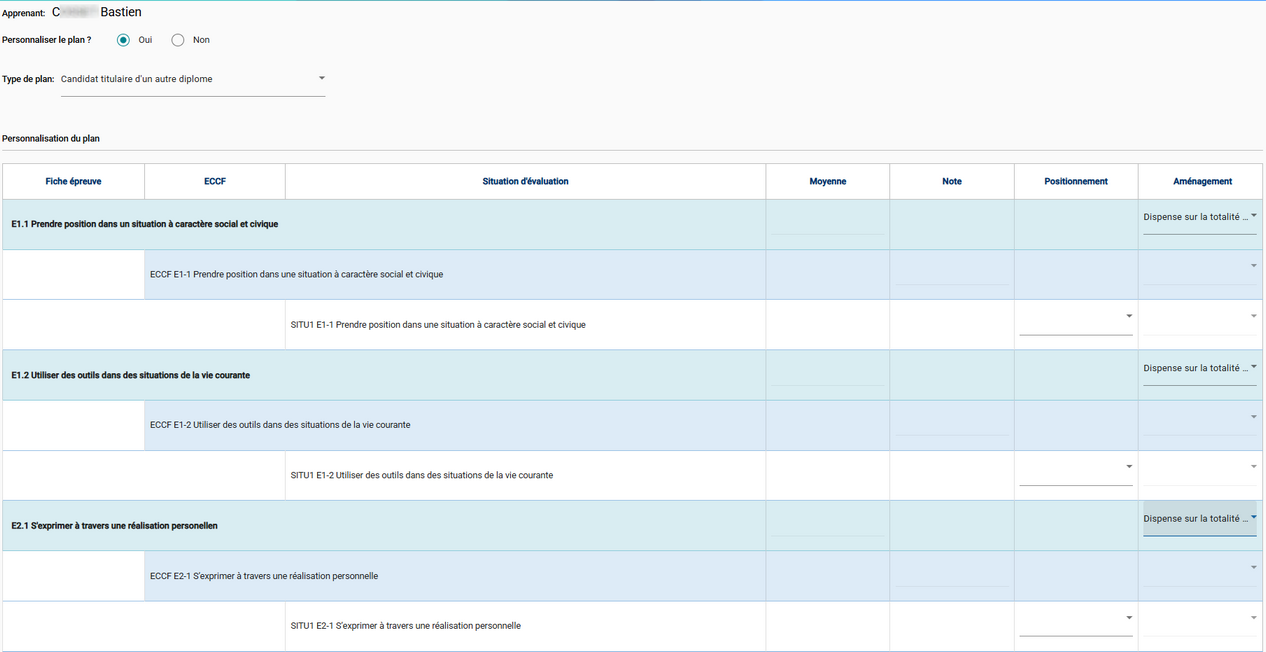The width and height of the screenshot is (1266, 652).
Task: Click the Note field for ECCF E1-2
Action: (x=951, y=423)
